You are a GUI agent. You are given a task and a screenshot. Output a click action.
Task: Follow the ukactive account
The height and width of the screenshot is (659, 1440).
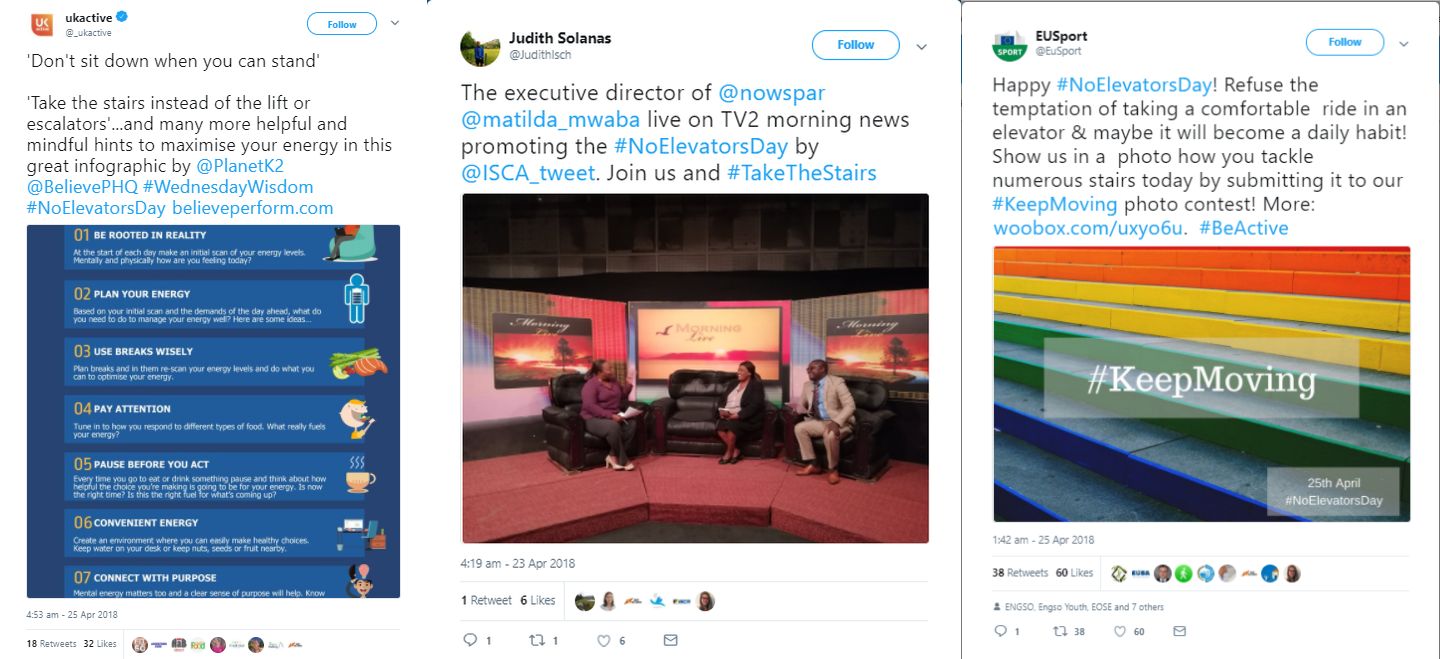click(x=342, y=24)
